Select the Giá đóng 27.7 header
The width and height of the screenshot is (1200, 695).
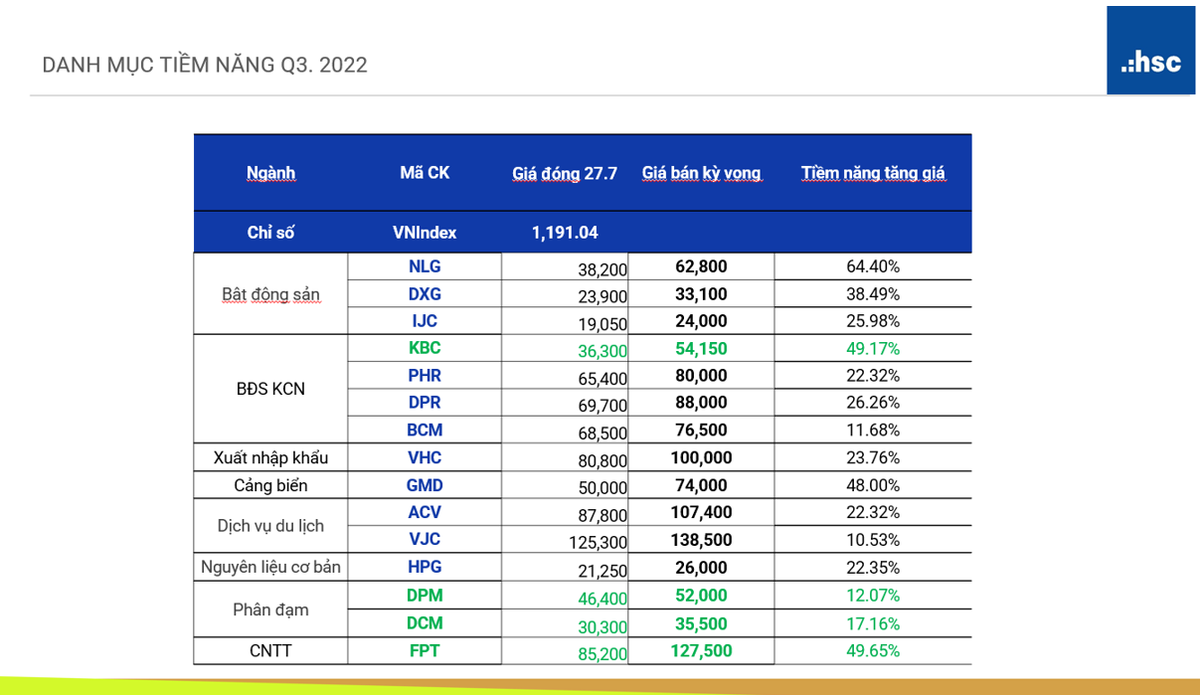(x=564, y=173)
